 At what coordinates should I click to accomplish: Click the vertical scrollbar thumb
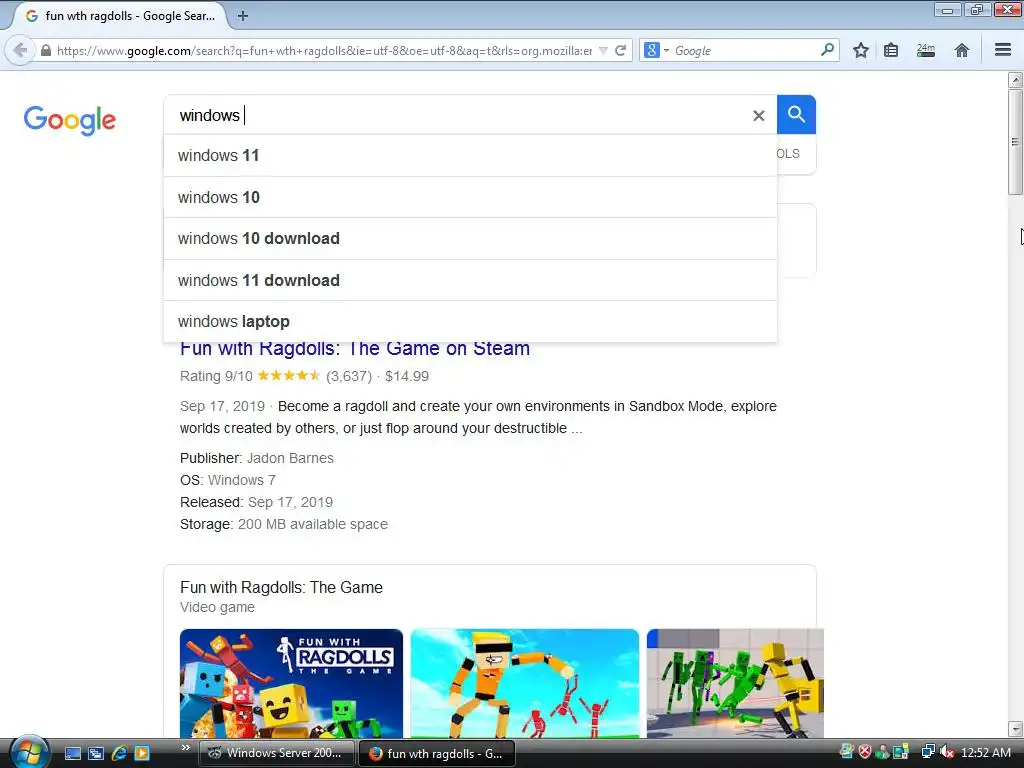(1015, 142)
